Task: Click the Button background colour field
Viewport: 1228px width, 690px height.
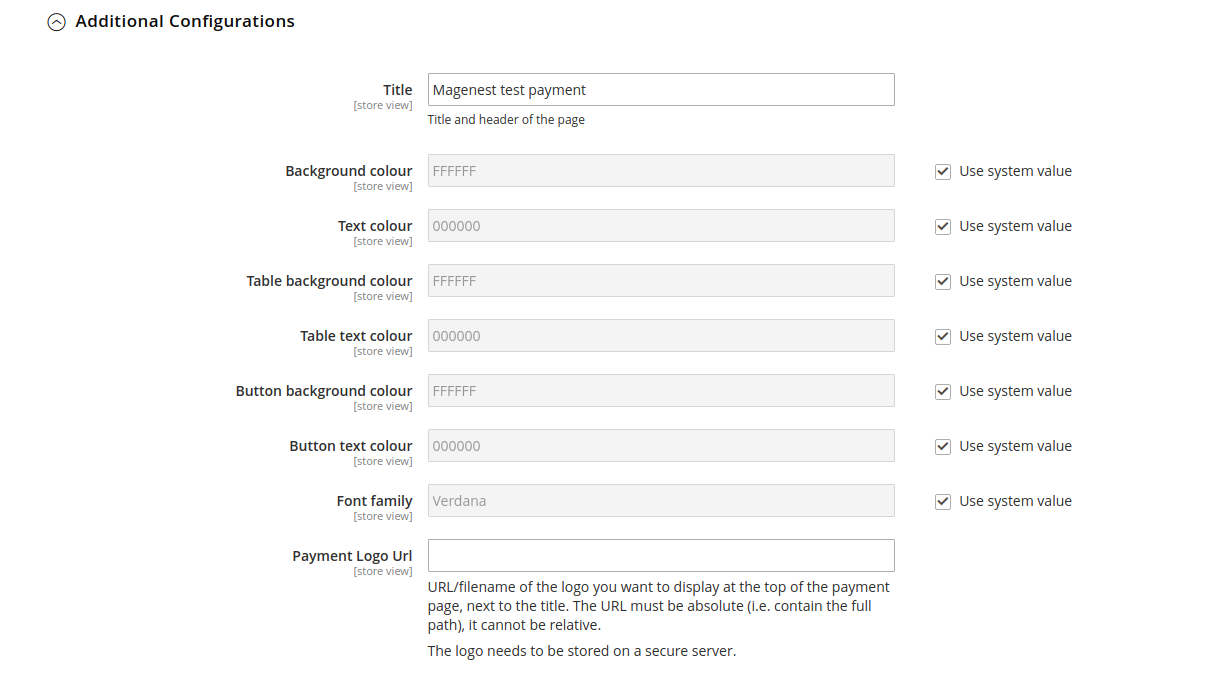Action: click(660, 391)
